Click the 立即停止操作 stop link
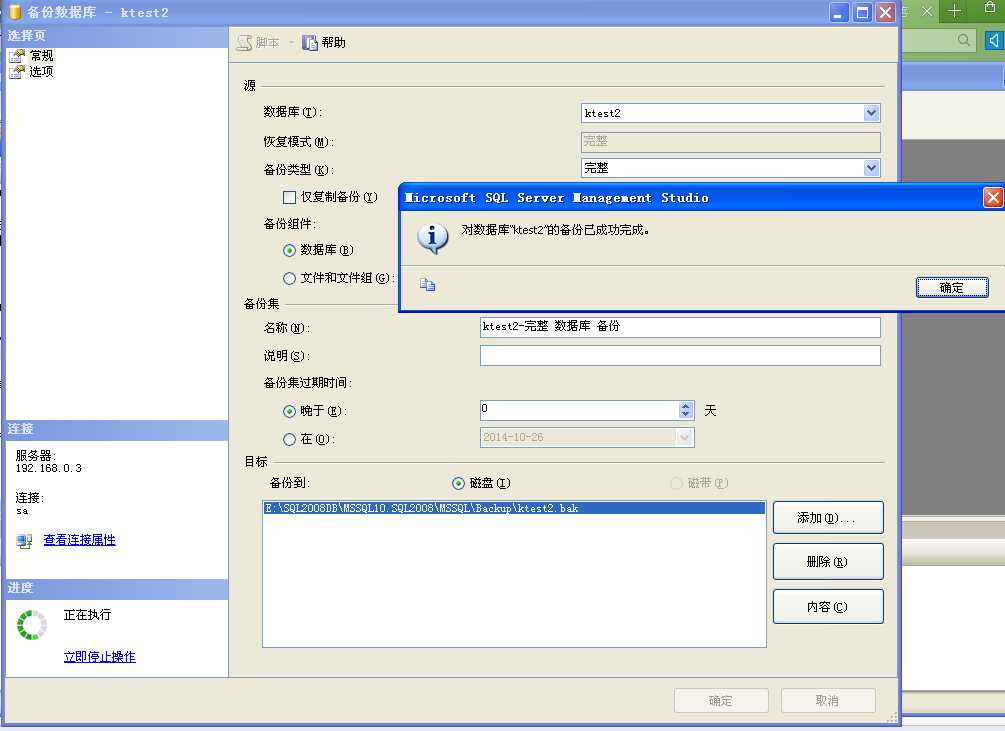1005x731 pixels. [99, 657]
